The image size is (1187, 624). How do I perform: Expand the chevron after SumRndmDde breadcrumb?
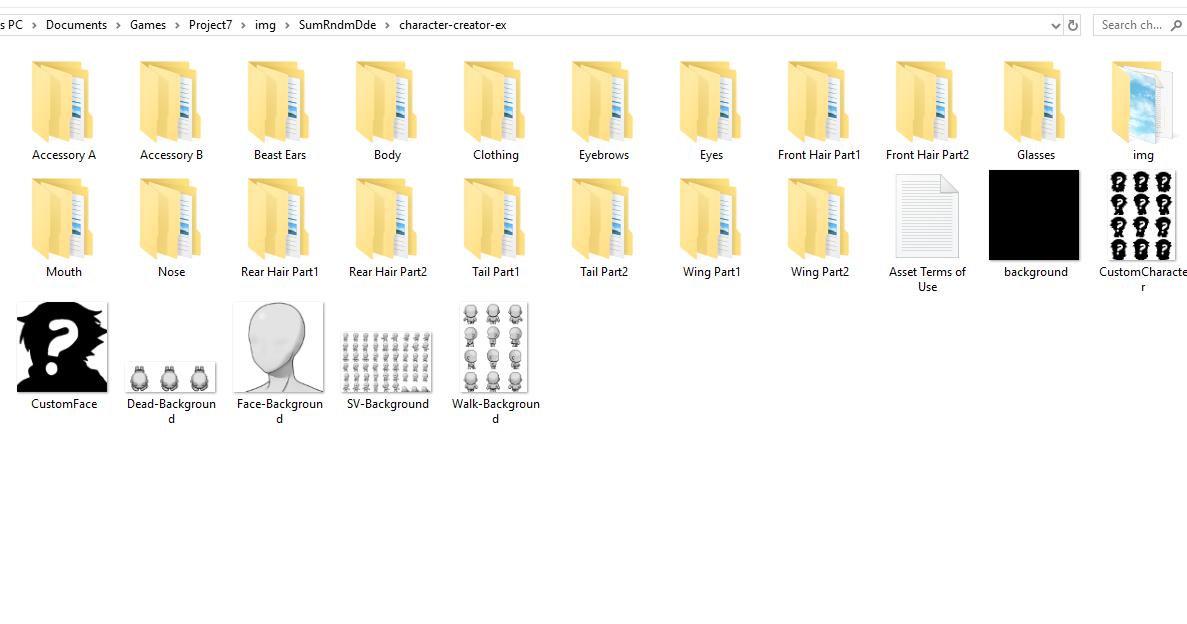388,25
